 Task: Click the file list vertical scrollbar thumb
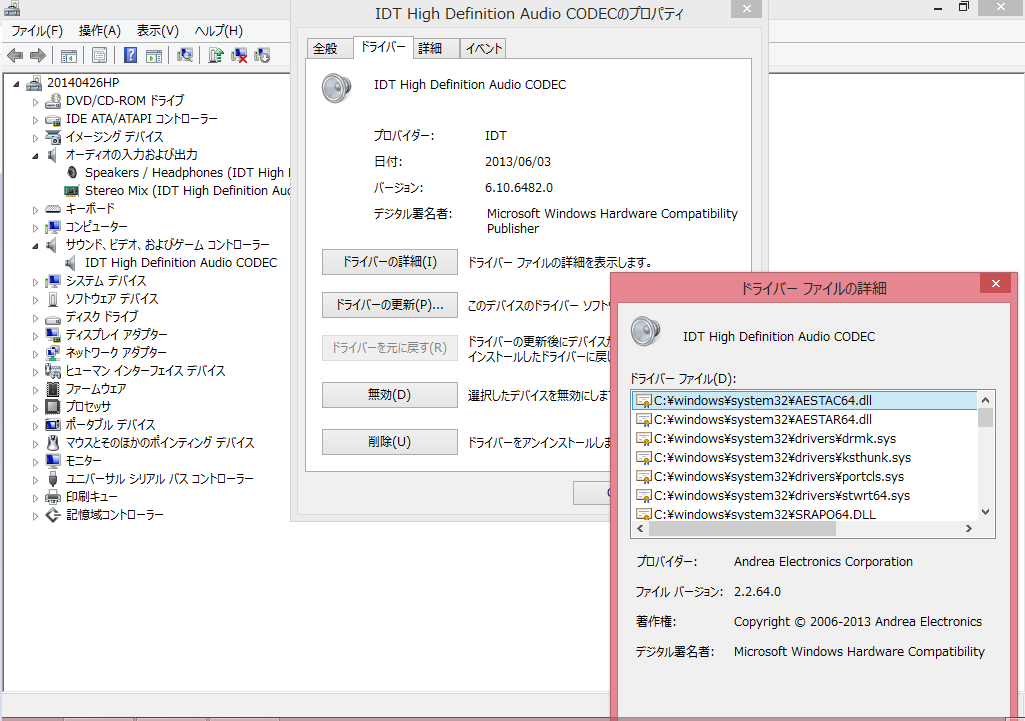coord(985,417)
